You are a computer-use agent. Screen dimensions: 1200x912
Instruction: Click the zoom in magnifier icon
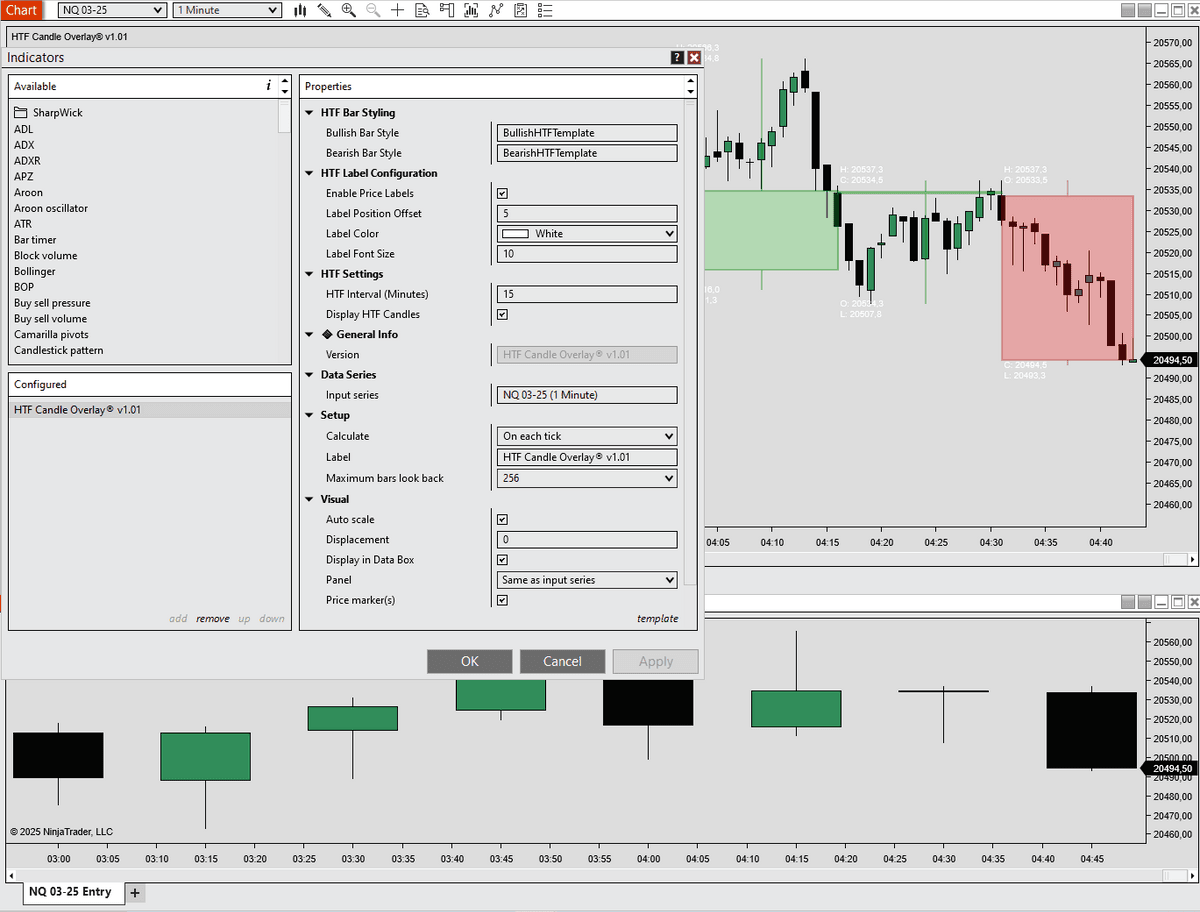coord(348,10)
